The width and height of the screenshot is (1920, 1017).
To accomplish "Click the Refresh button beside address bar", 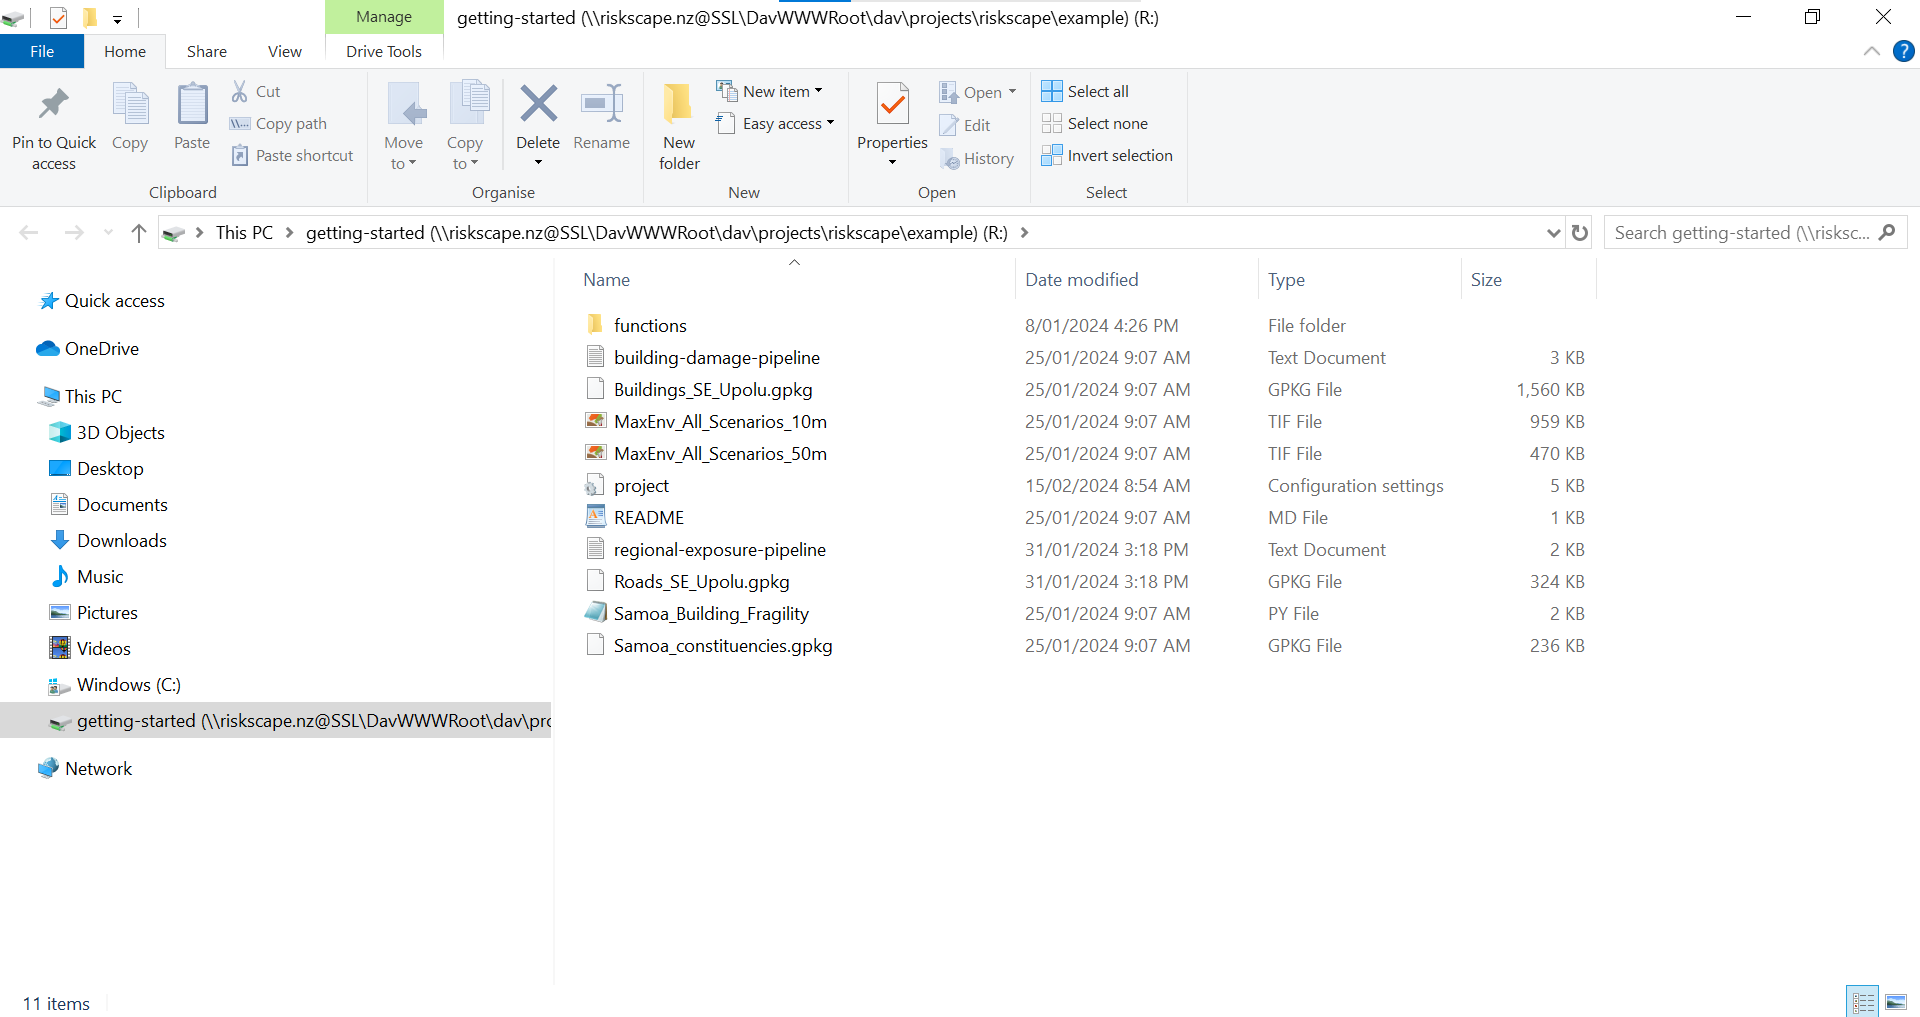I will pos(1580,232).
